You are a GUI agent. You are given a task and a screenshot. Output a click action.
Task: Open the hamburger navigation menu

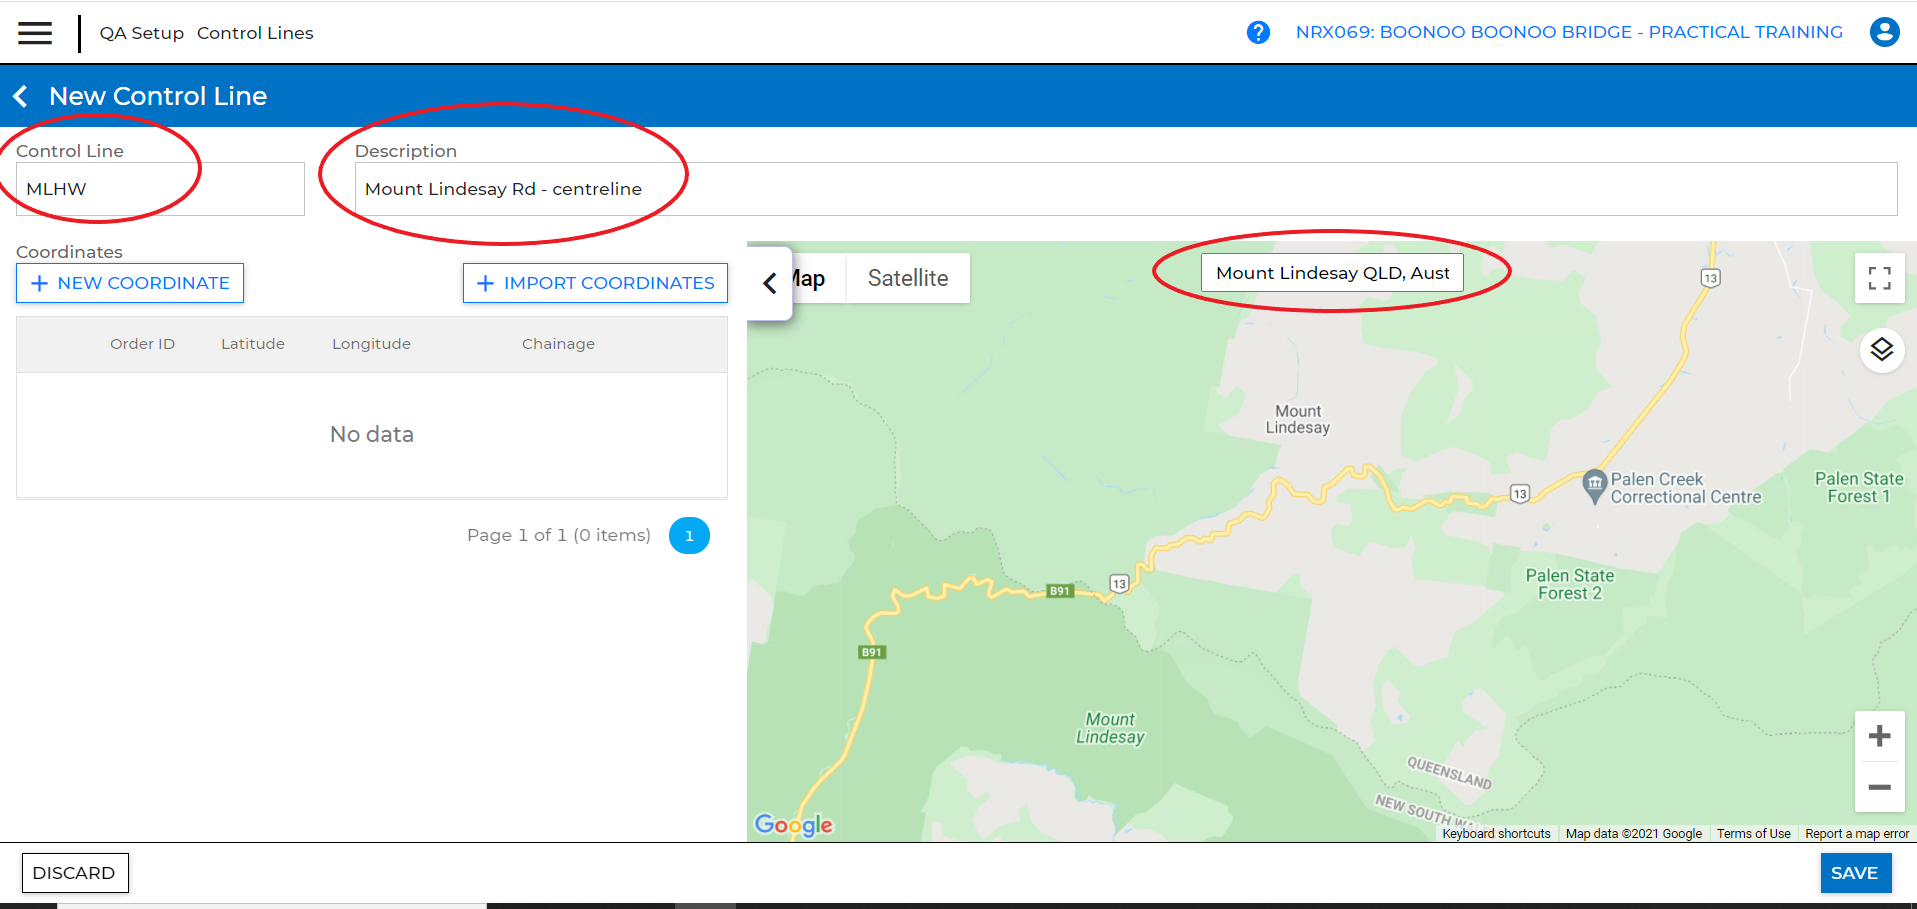pyautogui.click(x=35, y=33)
